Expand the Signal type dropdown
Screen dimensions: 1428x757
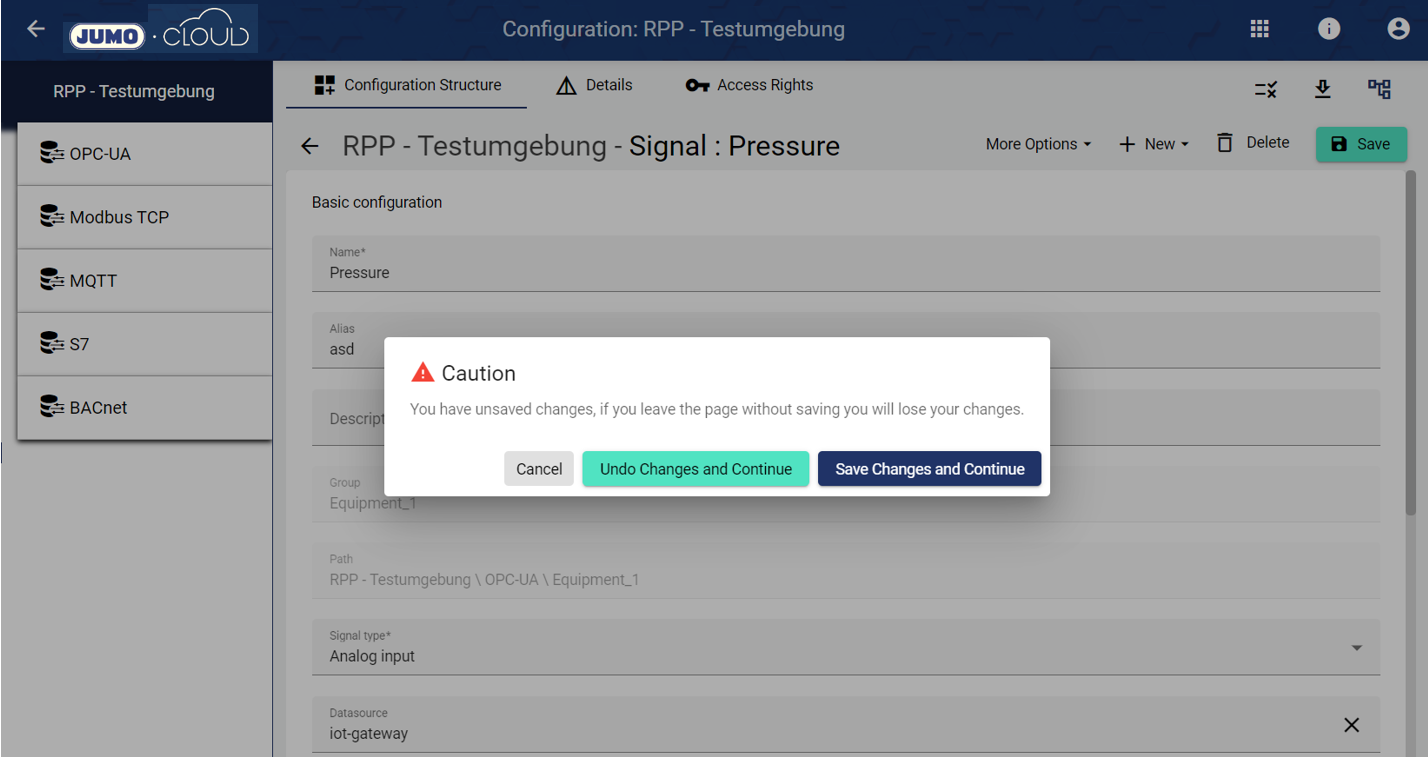coord(1356,648)
